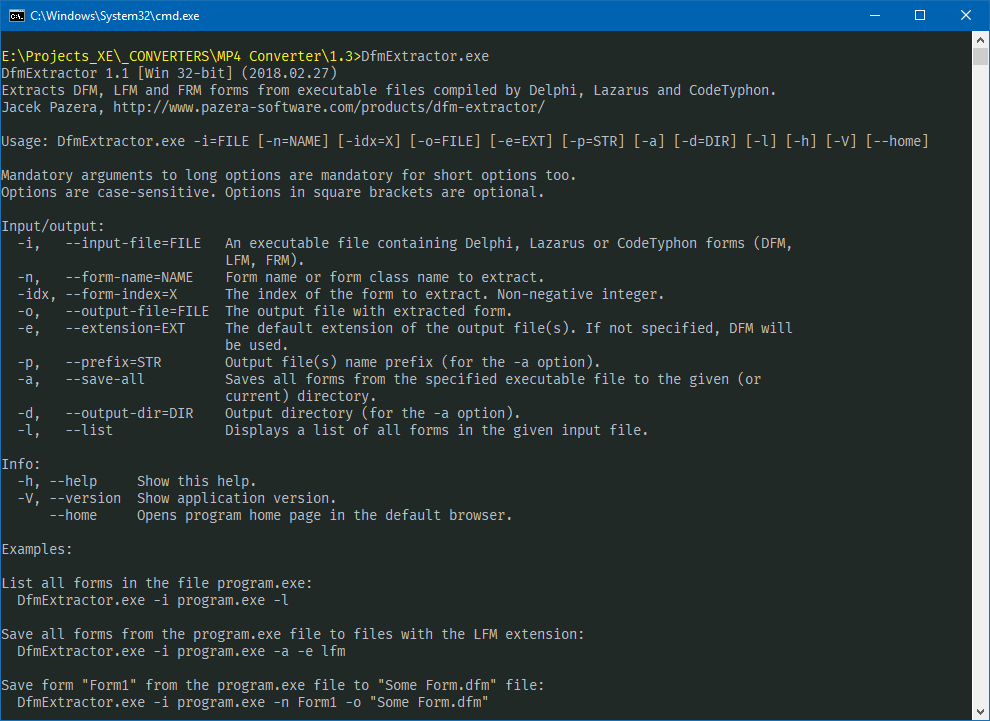Click the 'Info:' section heading

point(21,464)
